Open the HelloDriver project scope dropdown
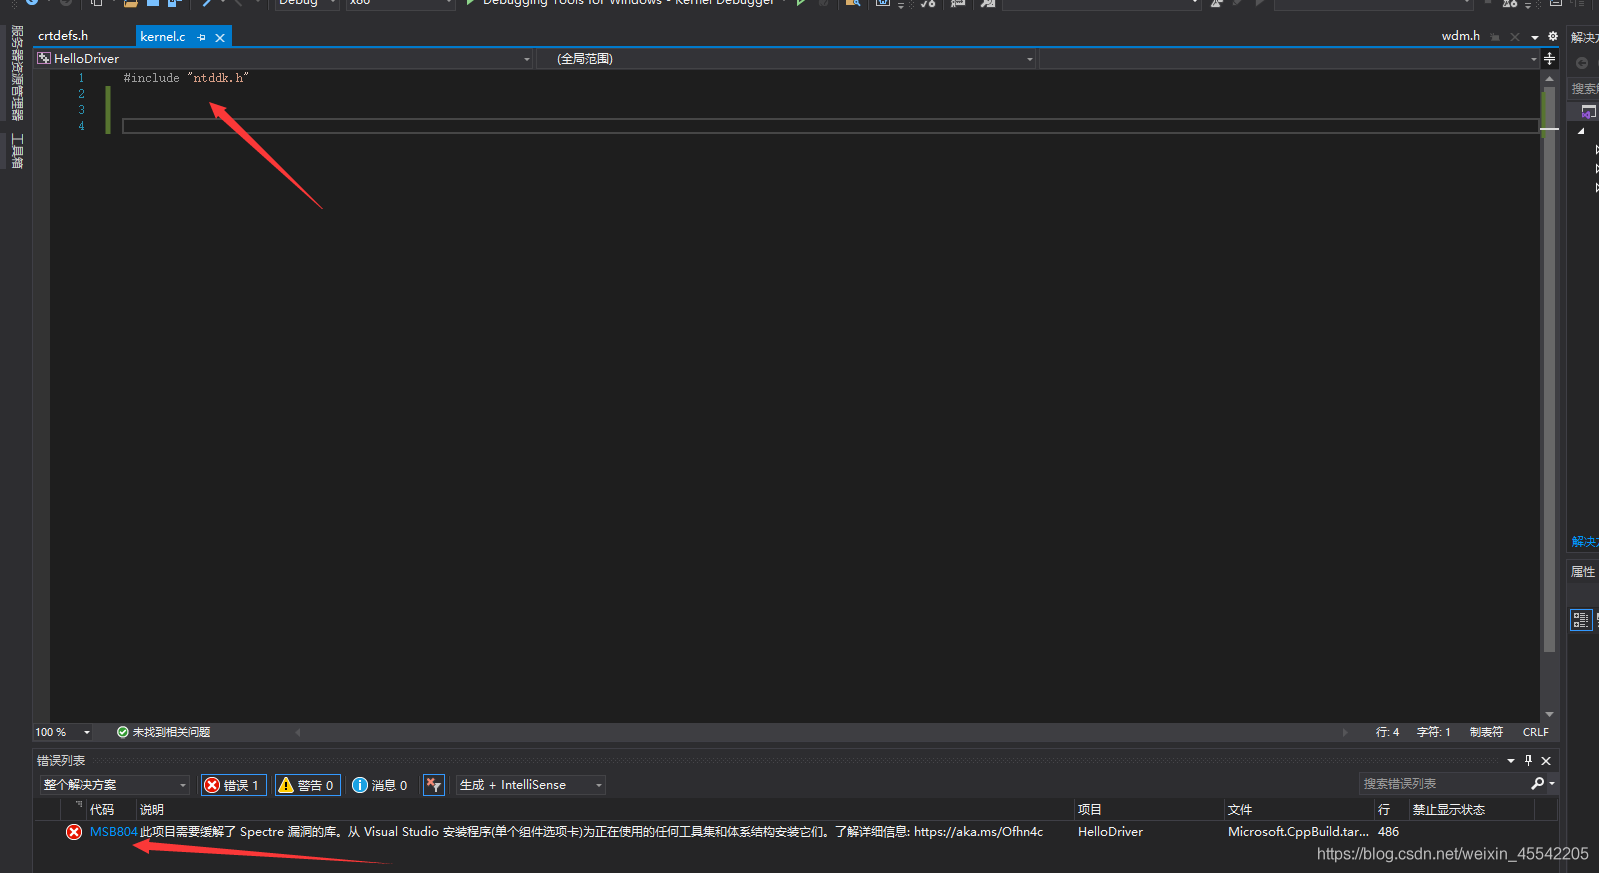1599x873 pixels. pyautogui.click(x=283, y=59)
